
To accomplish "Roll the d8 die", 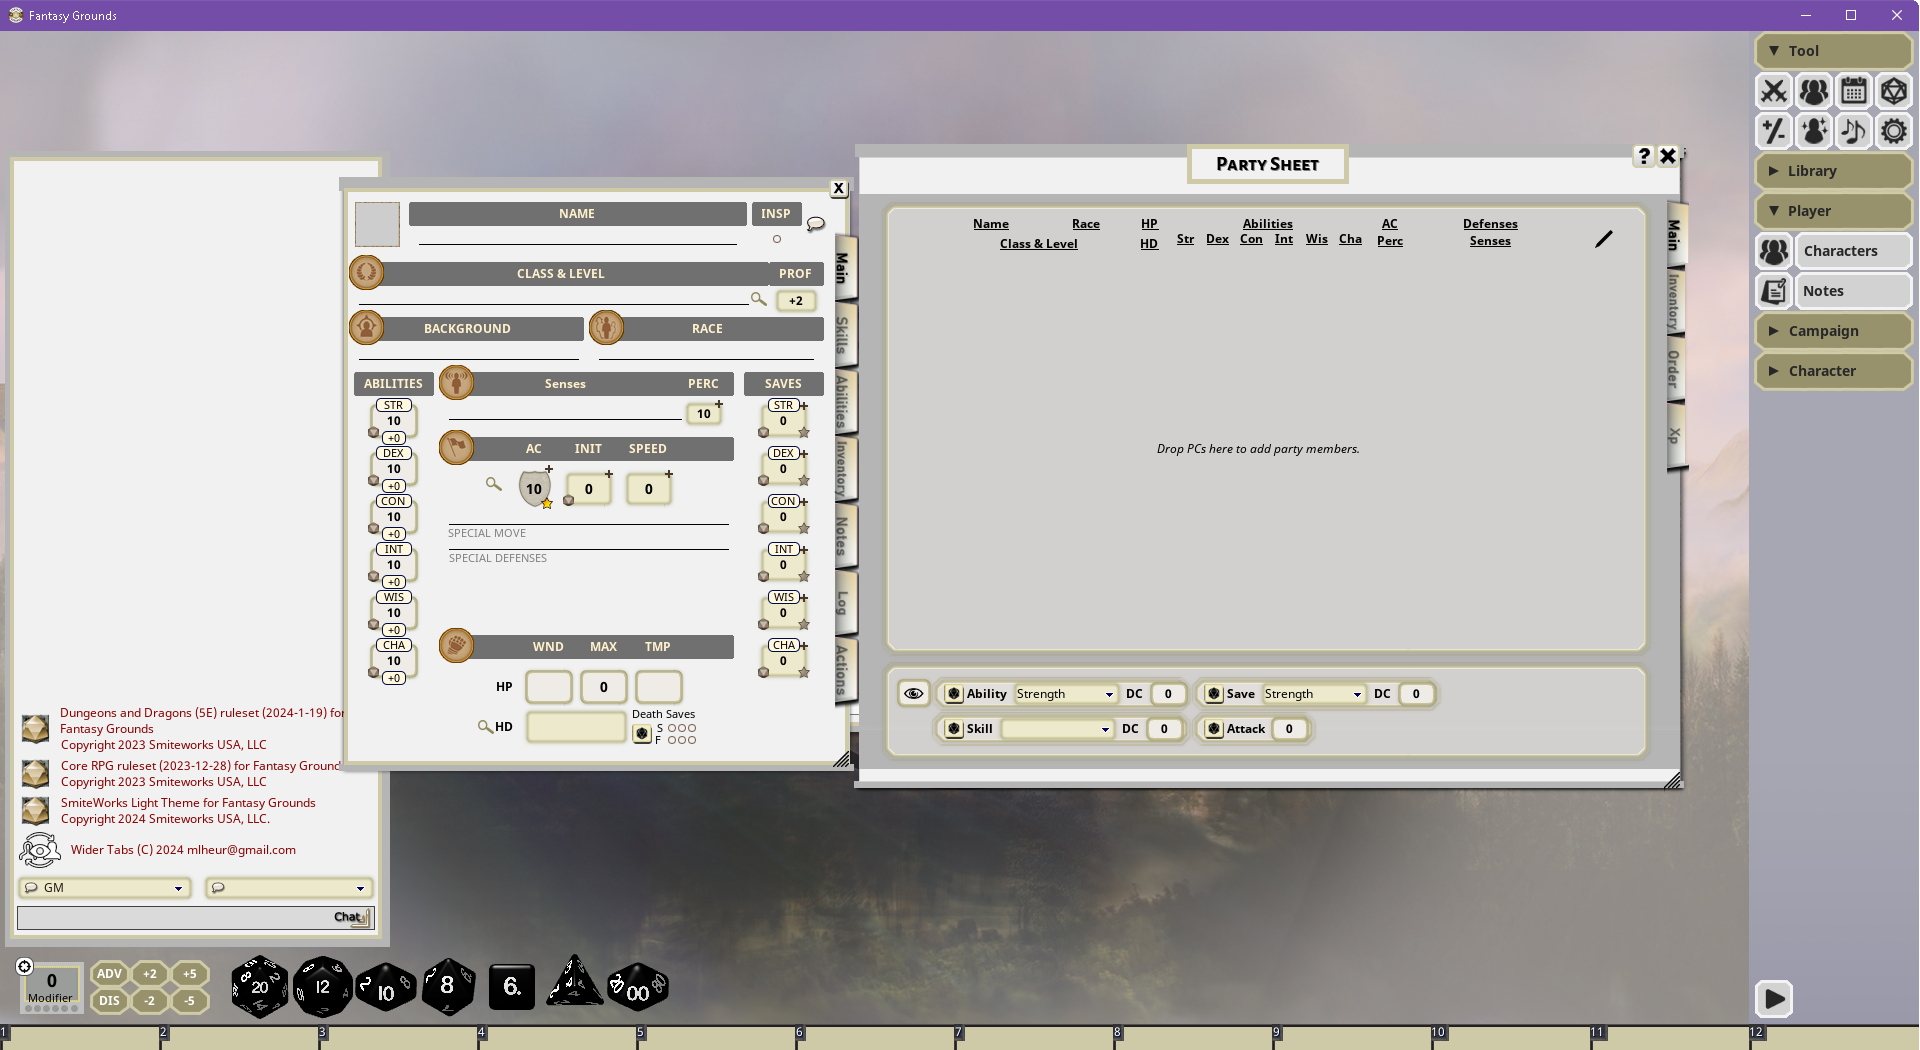I will click(x=448, y=987).
